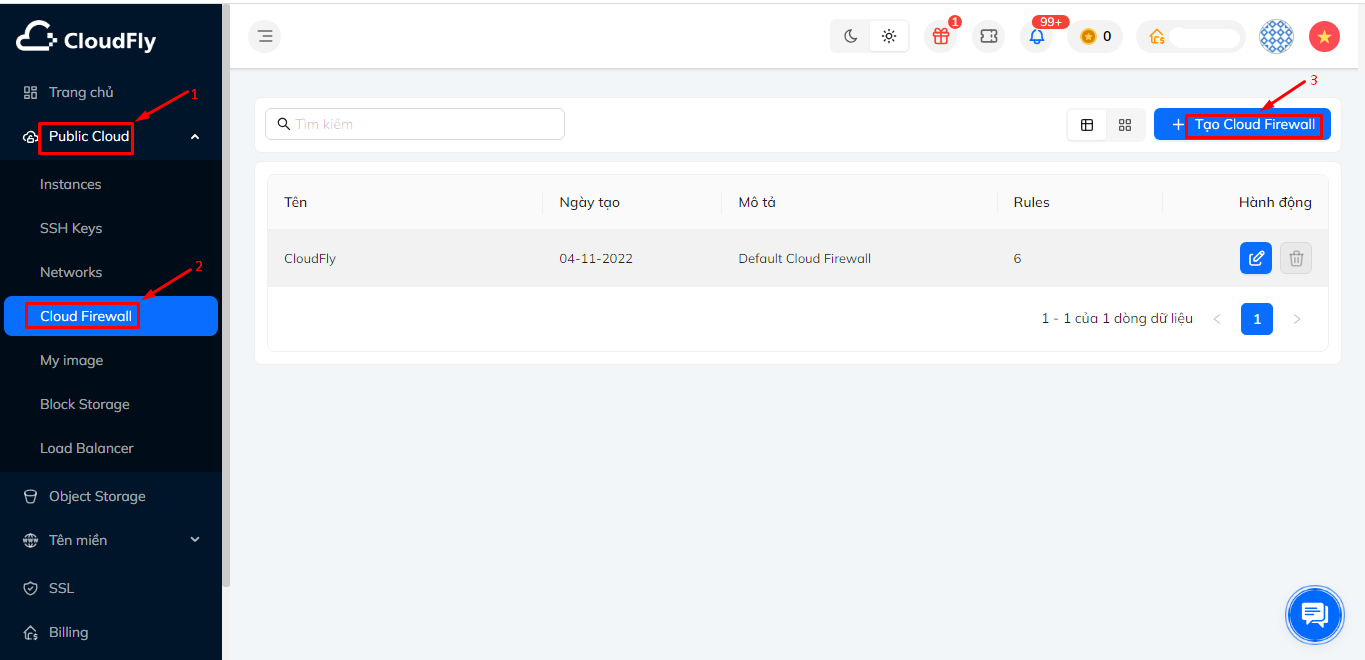Switch to light mode sun icon
1365x660 pixels.
click(889, 37)
